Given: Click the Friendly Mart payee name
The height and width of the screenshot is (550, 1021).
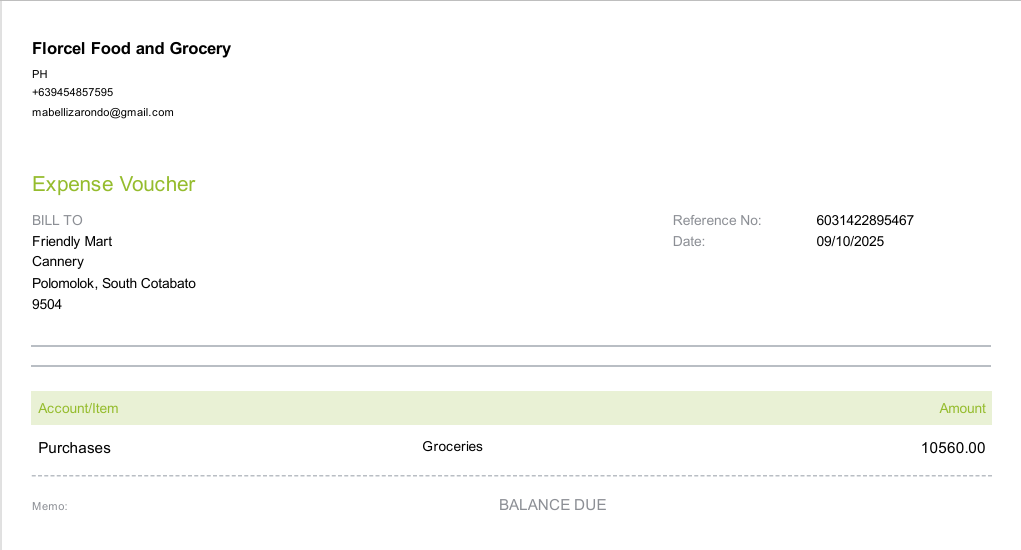Looking at the screenshot, I should (x=72, y=241).
